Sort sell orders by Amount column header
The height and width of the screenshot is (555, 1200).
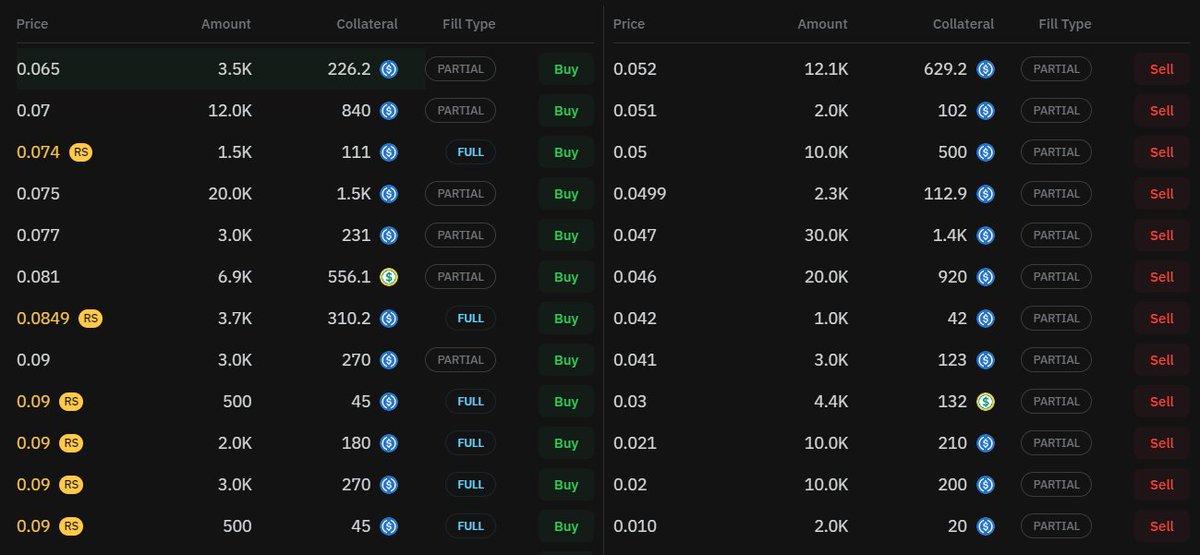pos(822,24)
